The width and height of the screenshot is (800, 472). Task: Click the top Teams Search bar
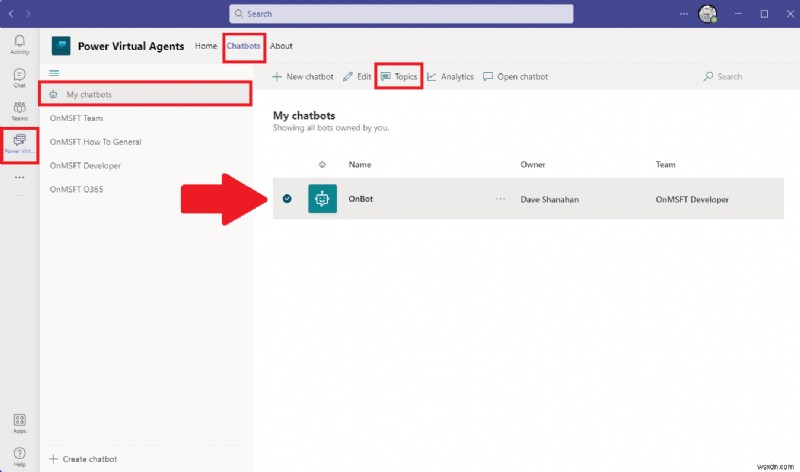401,14
